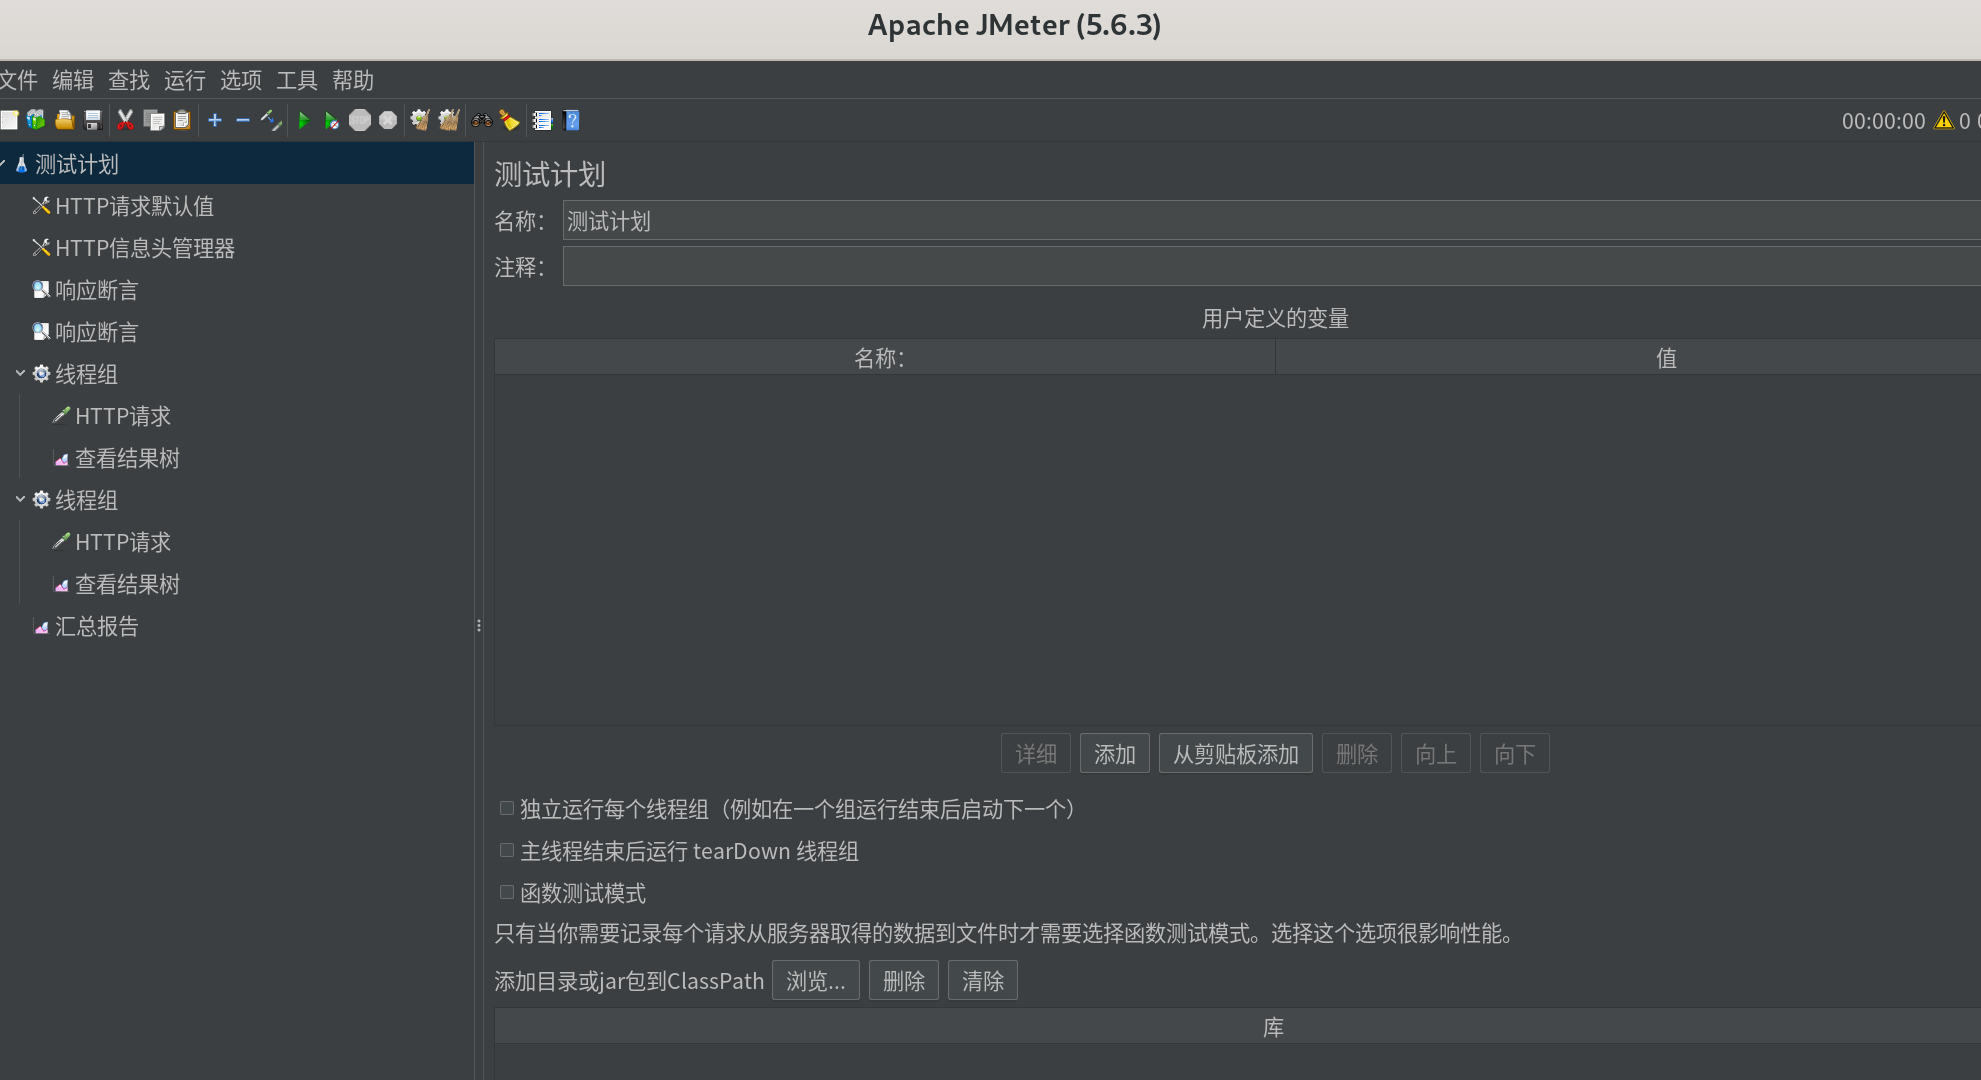This screenshot has height=1080, width=1981.
Task: Click the Paste clipboard icon
Action: [x=182, y=120]
